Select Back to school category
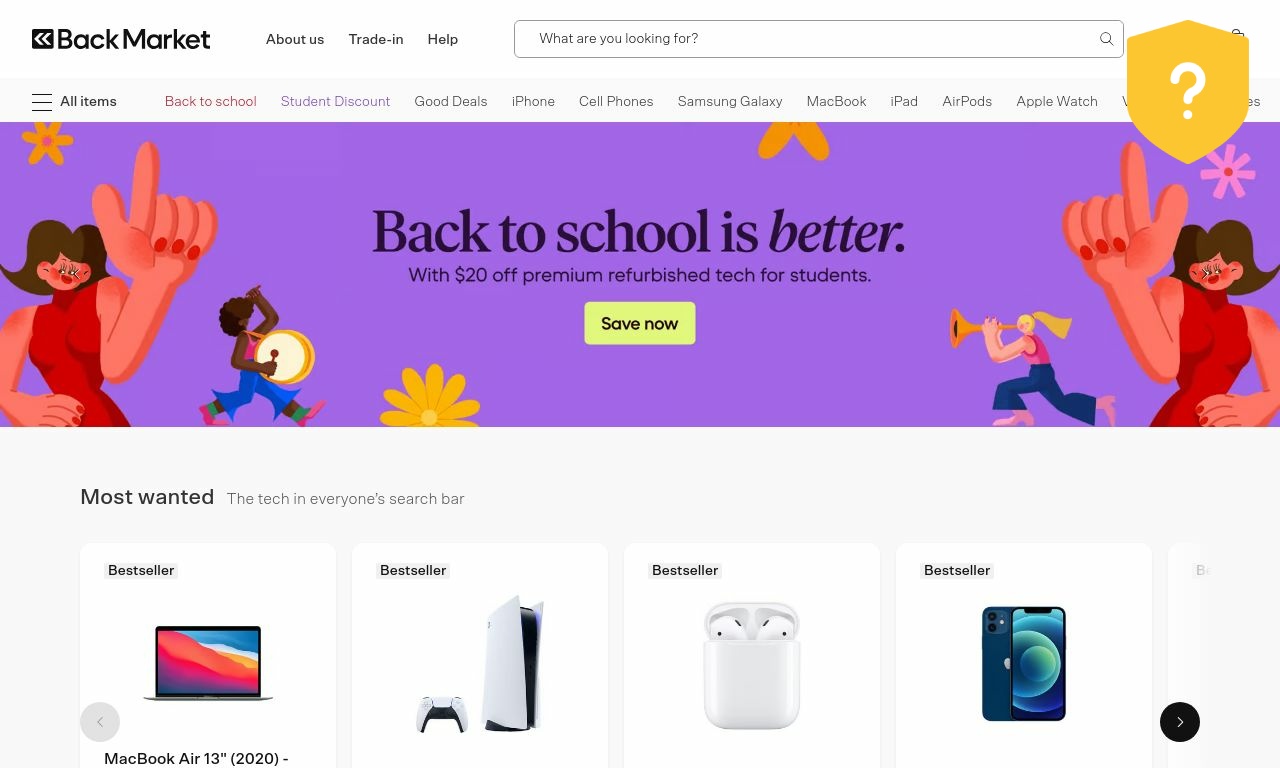This screenshot has width=1280, height=768. (x=211, y=101)
